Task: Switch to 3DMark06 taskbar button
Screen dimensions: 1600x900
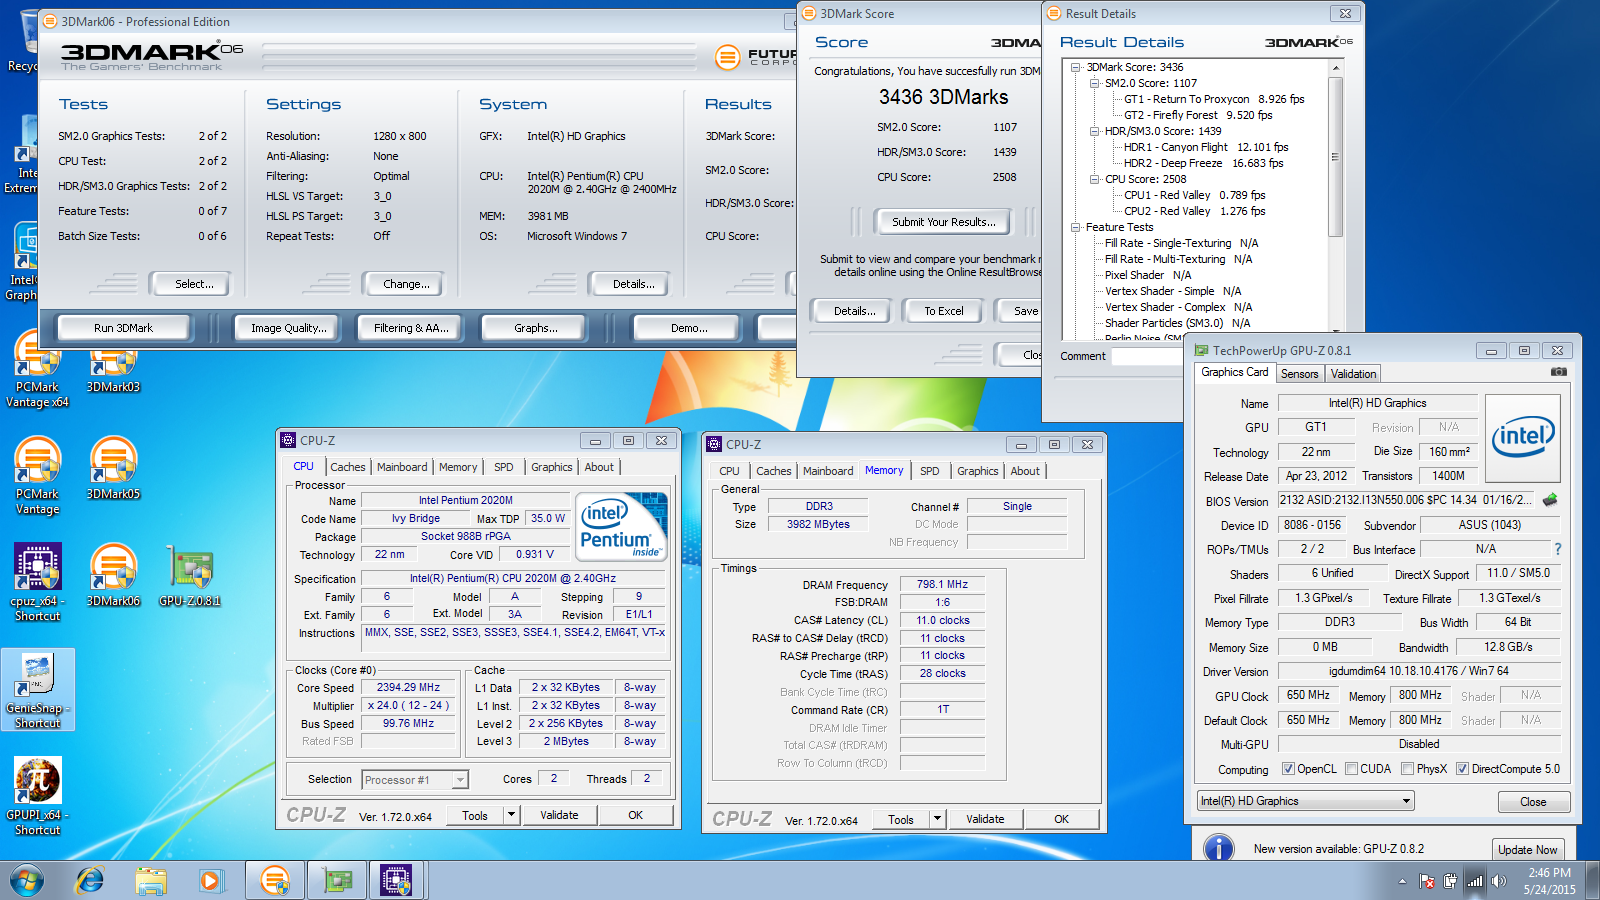Action: [x=274, y=881]
